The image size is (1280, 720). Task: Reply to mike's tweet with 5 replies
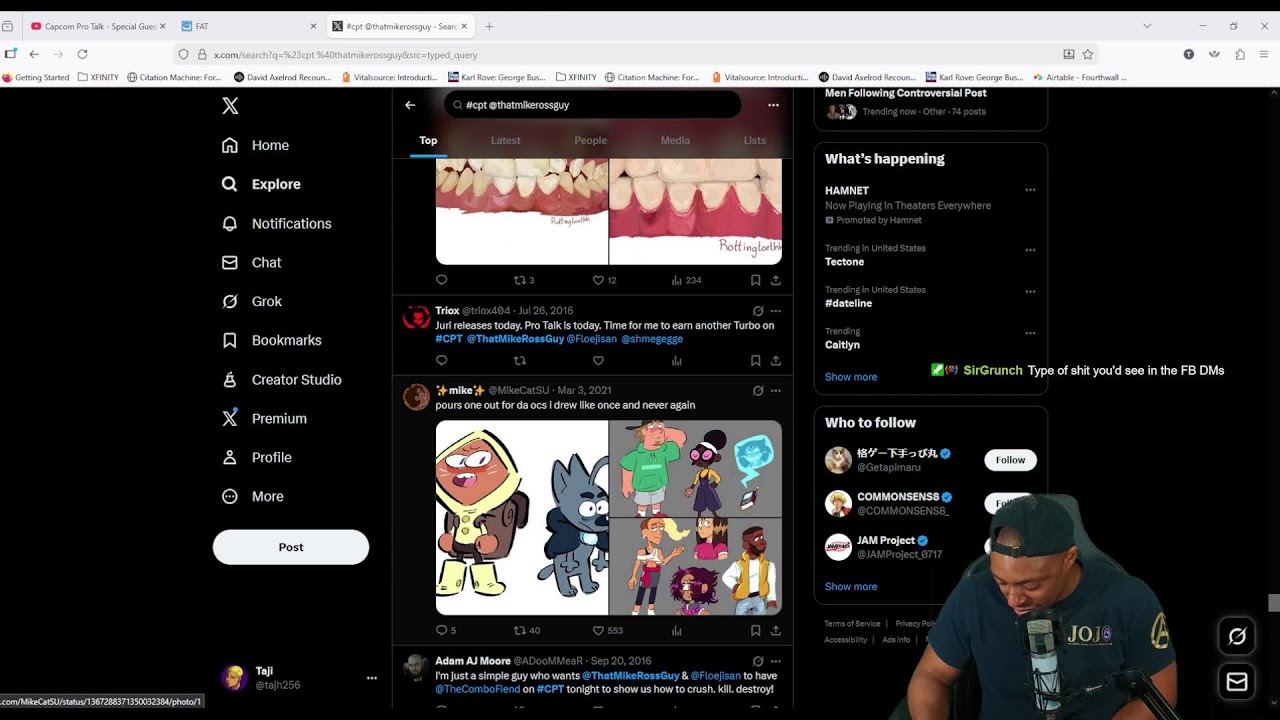point(446,631)
